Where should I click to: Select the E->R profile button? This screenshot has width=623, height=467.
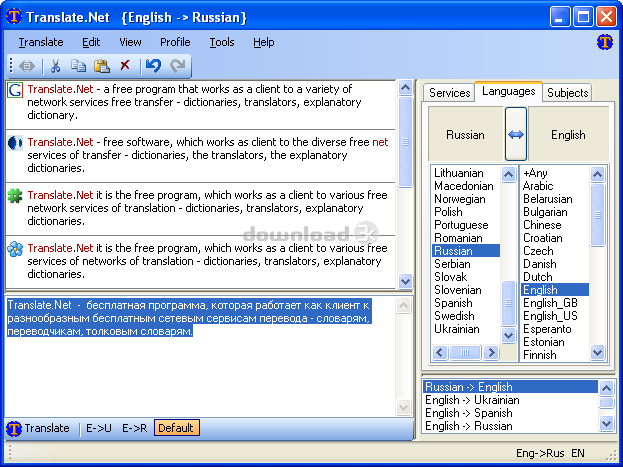coord(134,428)
